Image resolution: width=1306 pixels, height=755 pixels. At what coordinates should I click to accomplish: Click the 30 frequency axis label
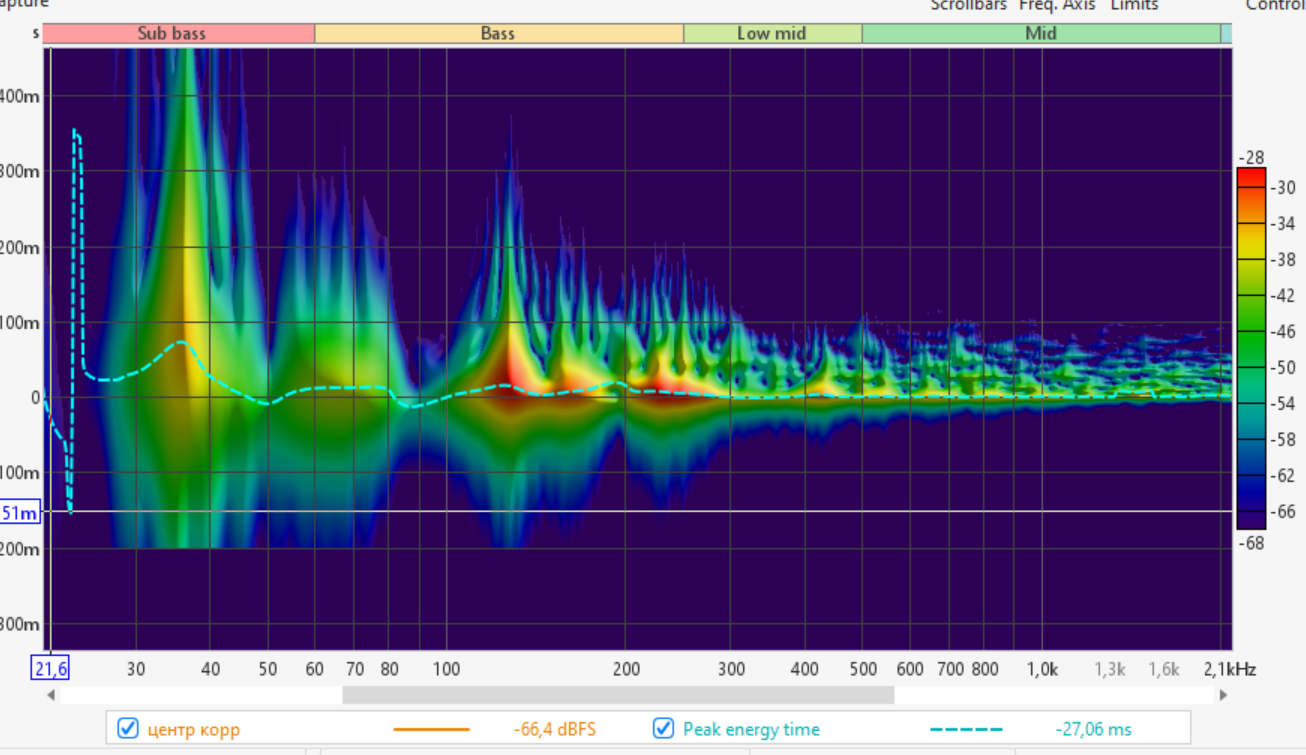(136, 669)
